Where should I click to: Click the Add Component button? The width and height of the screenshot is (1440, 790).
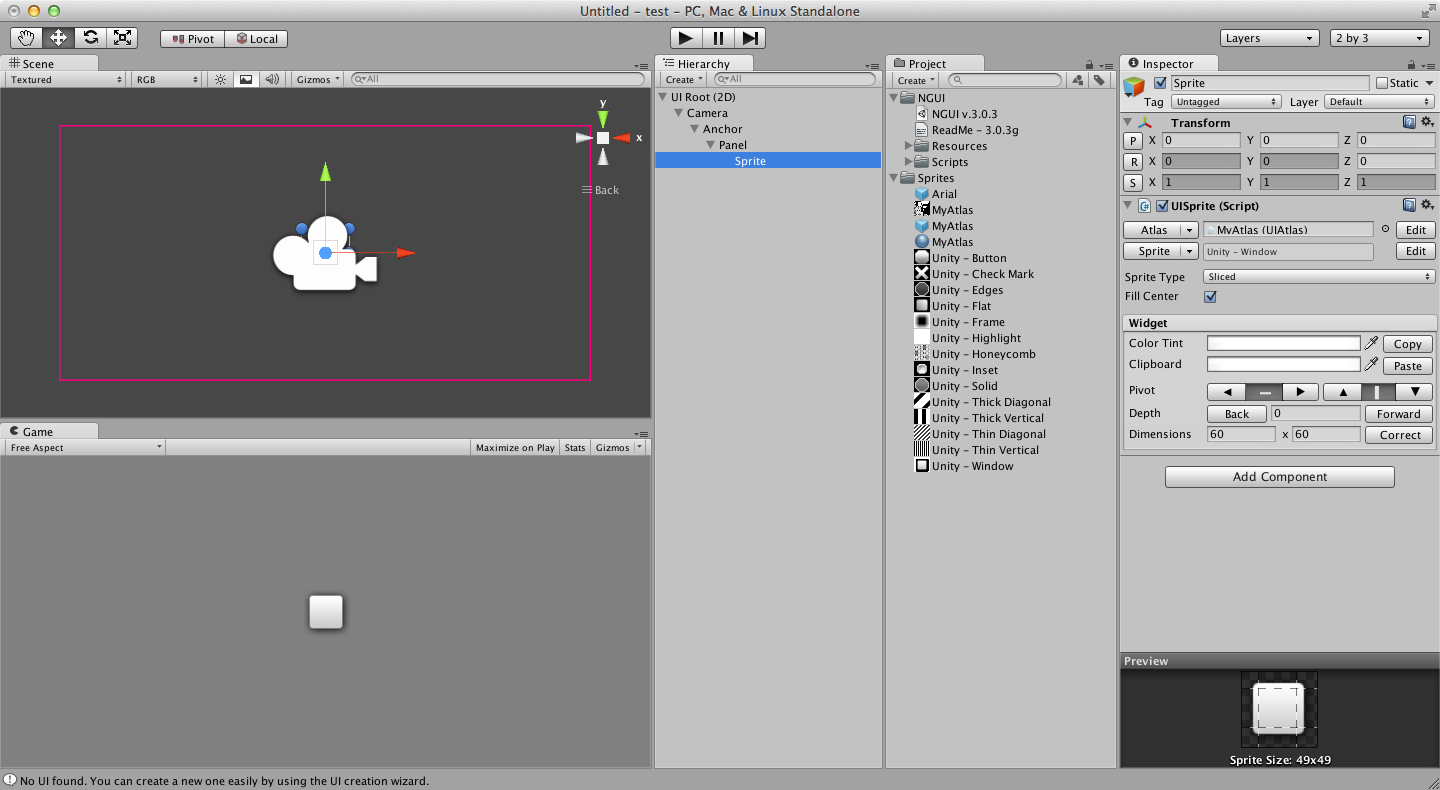point(1279,477)
